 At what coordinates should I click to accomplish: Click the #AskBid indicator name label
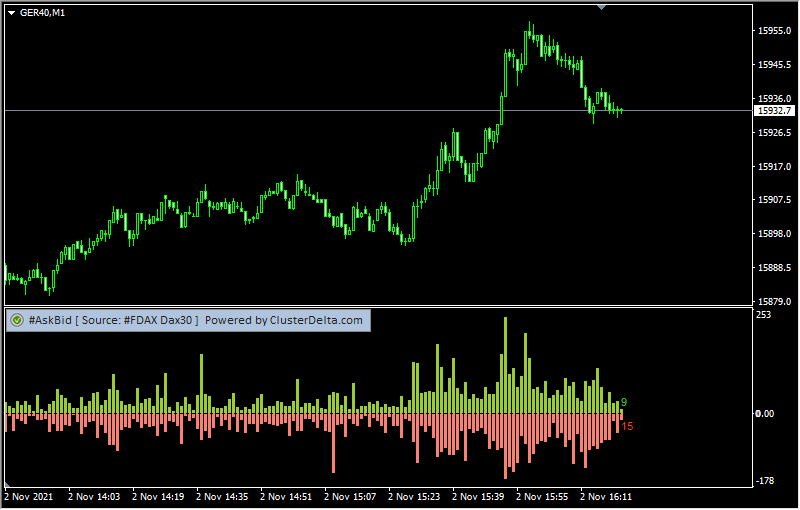coord(48,320)
